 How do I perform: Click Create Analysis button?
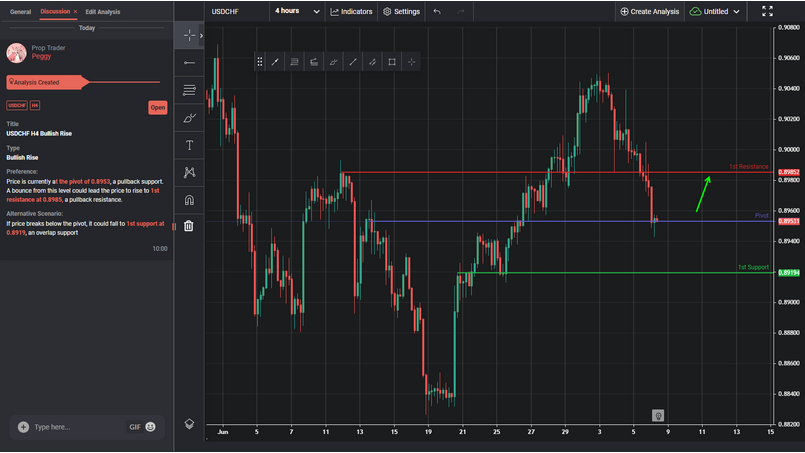click(x=649, y=11)
